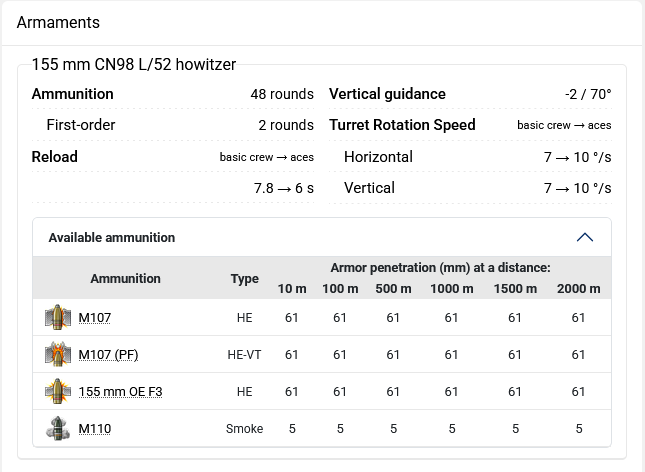645x472 pixels.
Task: Click the 1000 m distance column header
Action: (x=451, y=289)
